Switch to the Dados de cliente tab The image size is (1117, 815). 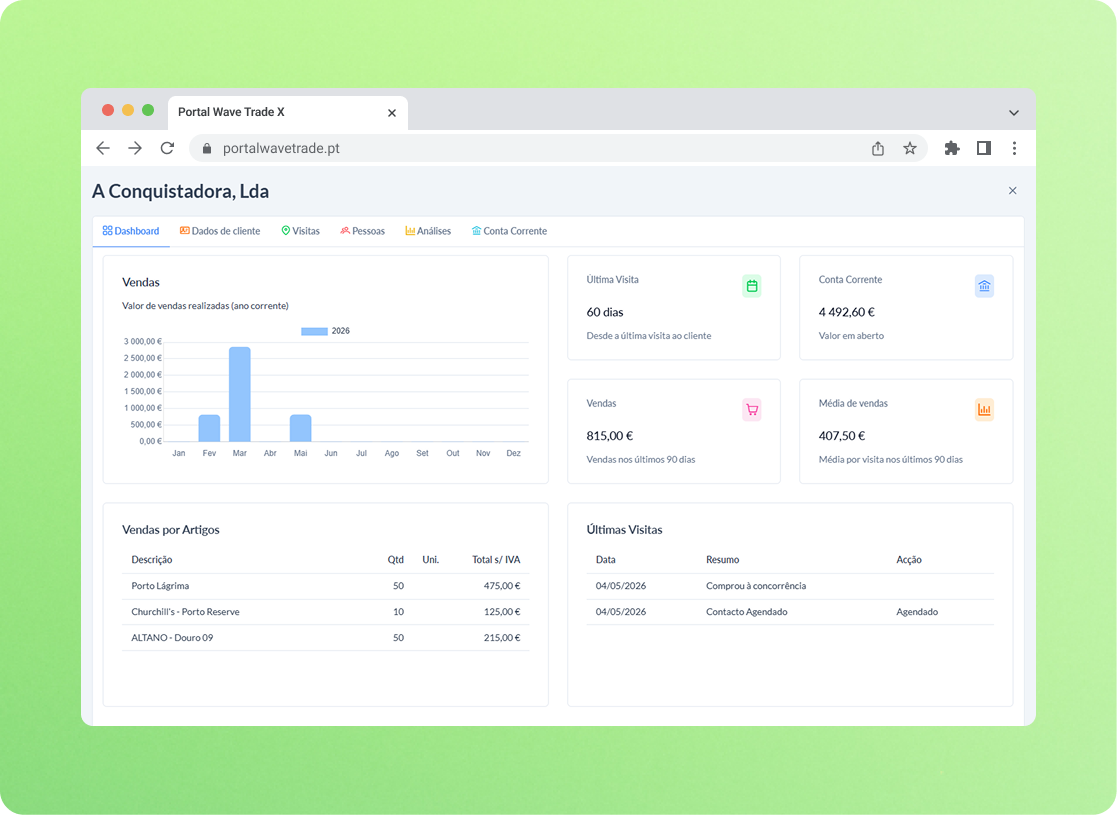(x=219, y=231)
